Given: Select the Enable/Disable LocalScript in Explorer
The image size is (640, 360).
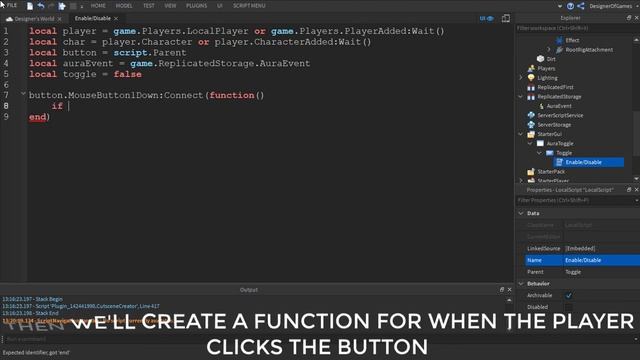Looking at the screenshot, I should (x=589, y=162).
